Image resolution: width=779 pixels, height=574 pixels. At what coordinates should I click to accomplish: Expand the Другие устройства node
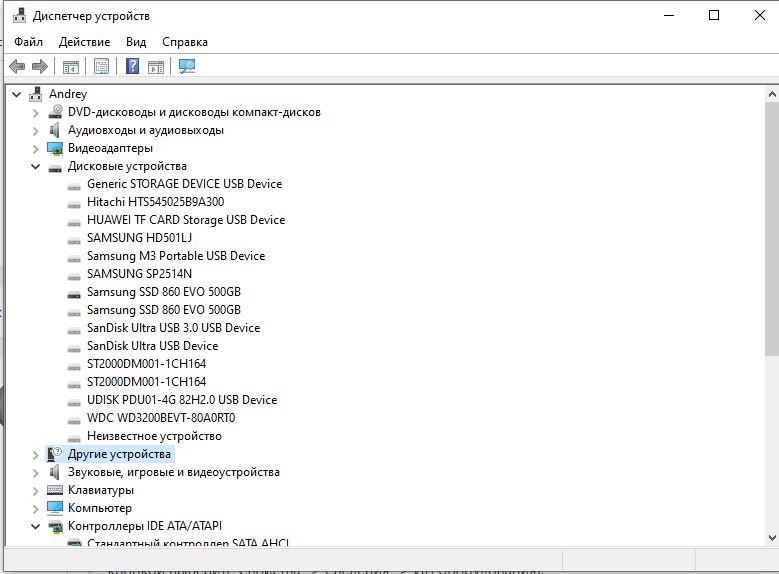[36, 454]
